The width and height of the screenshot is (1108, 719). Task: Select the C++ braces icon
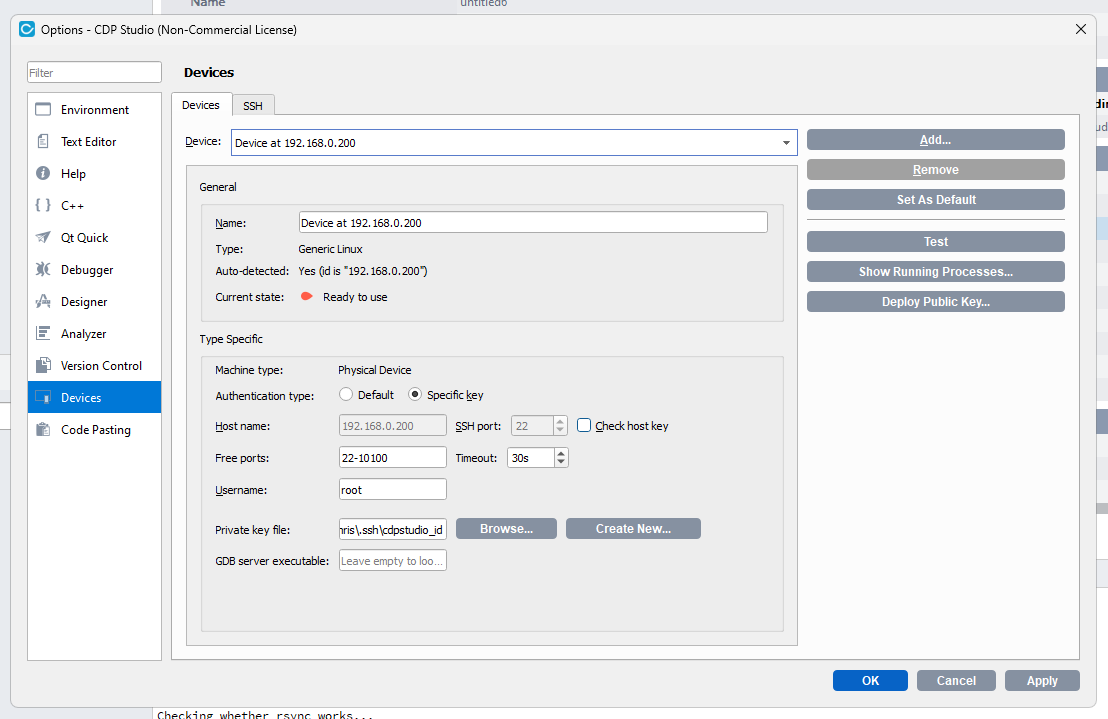click(43, 205)
